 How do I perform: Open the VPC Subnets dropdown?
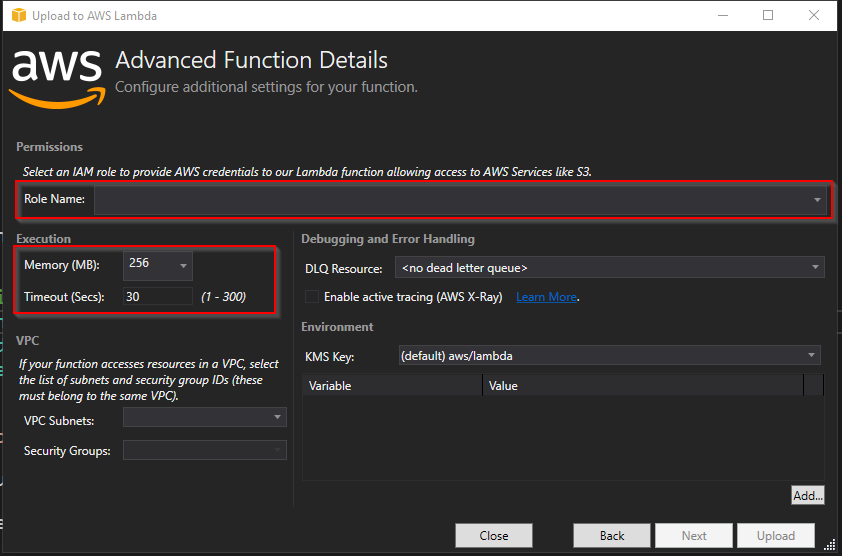pyautogui.click(x=205, y=417)
